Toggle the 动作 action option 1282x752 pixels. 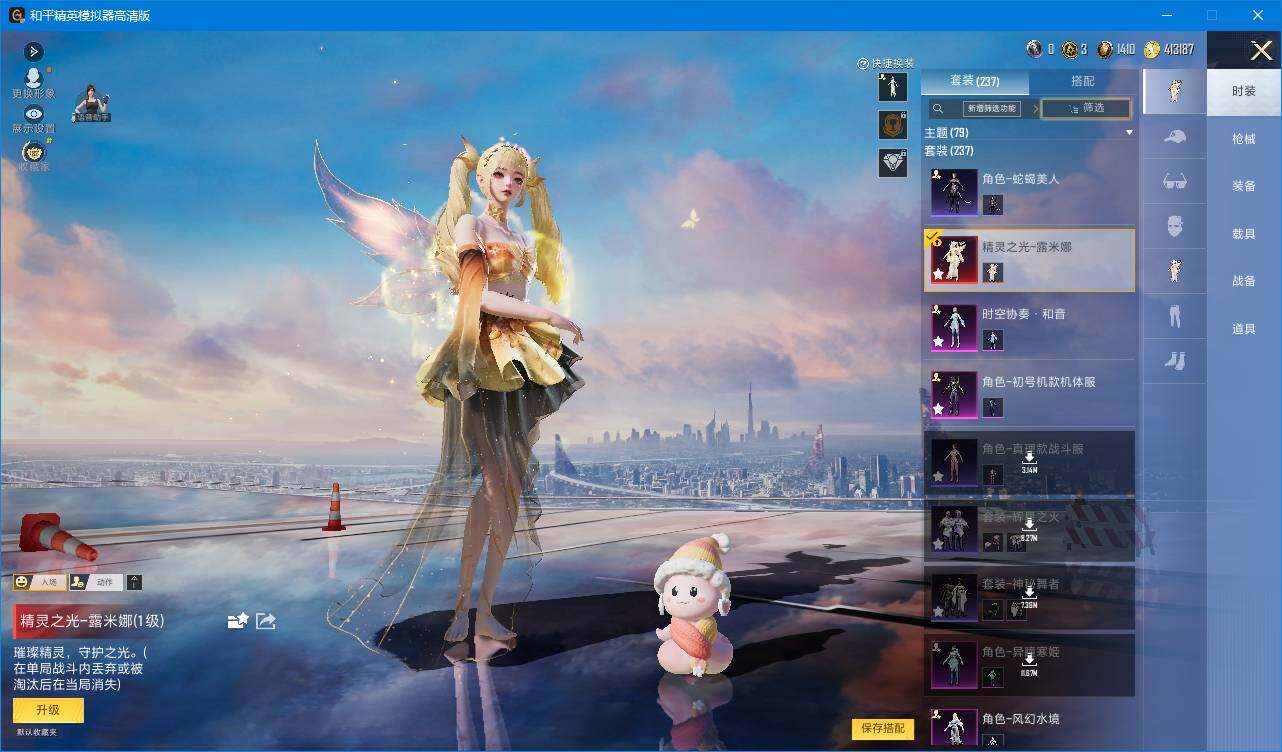(x=95, y=582)
